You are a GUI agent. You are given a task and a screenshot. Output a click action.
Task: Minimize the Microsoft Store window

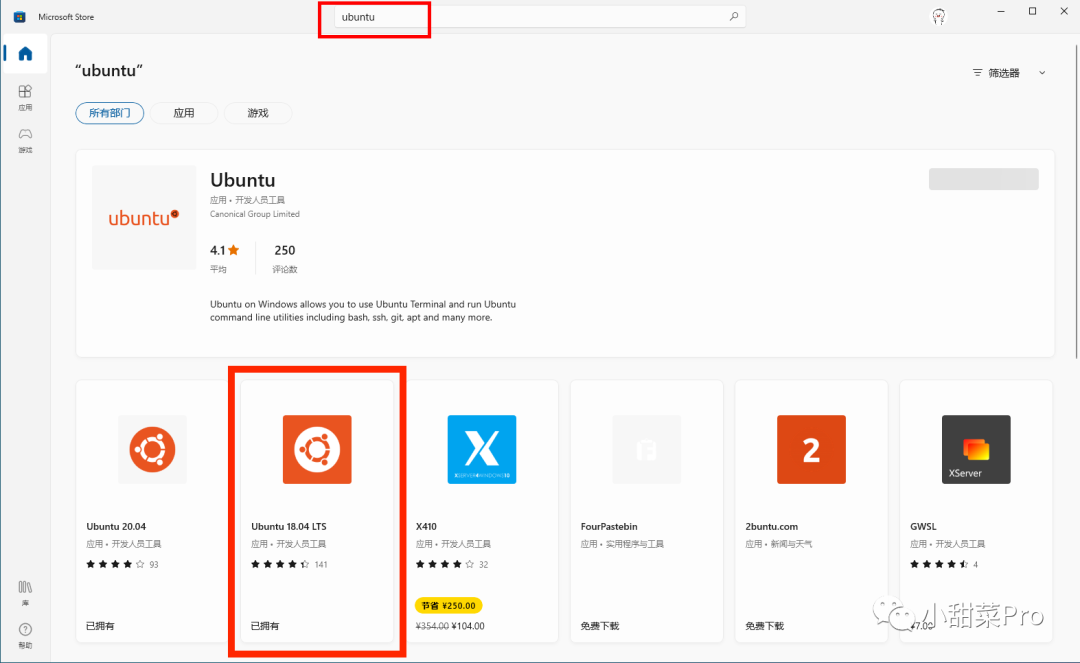[x=1001, y=12]
